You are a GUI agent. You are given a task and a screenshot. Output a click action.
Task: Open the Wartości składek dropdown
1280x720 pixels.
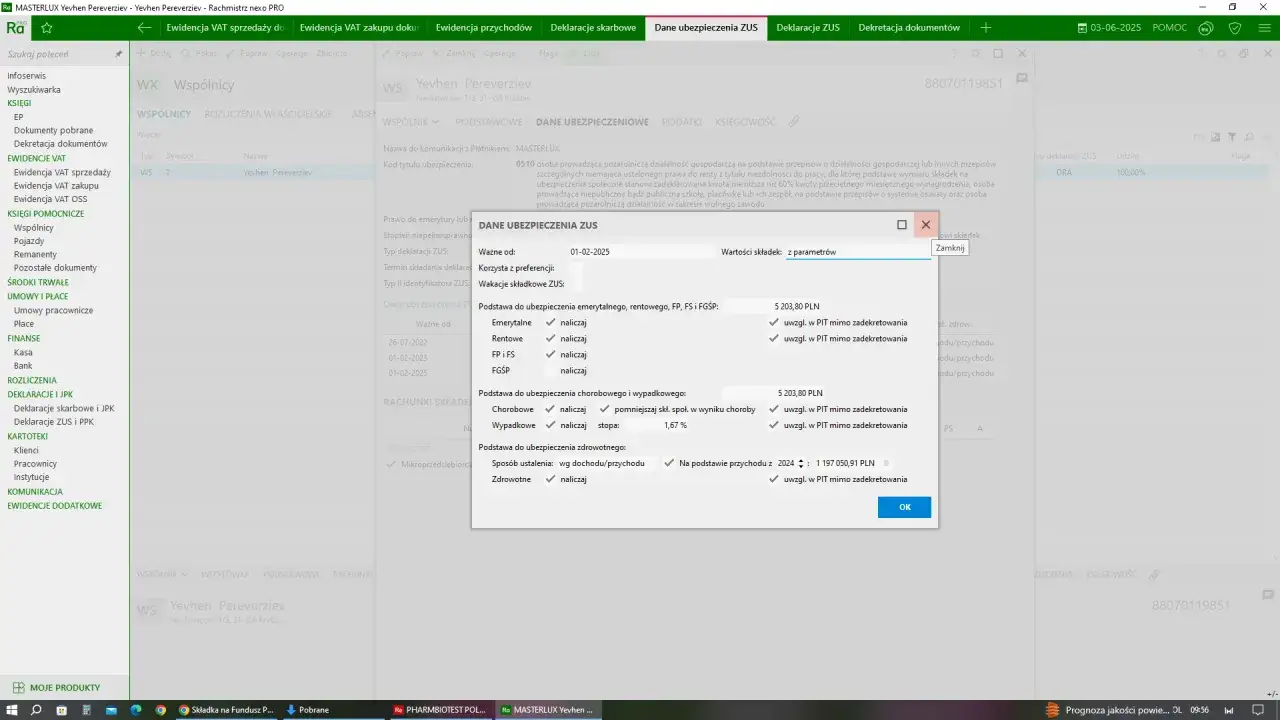[x=857, y=252]
